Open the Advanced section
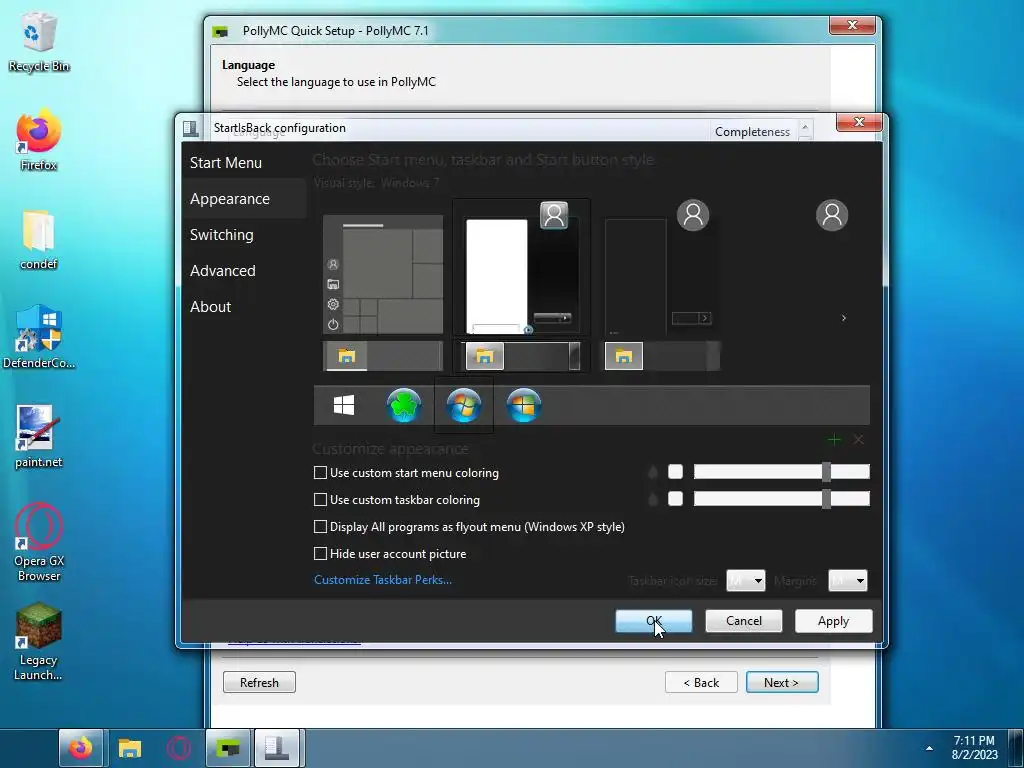 click(x=223, y=270)
